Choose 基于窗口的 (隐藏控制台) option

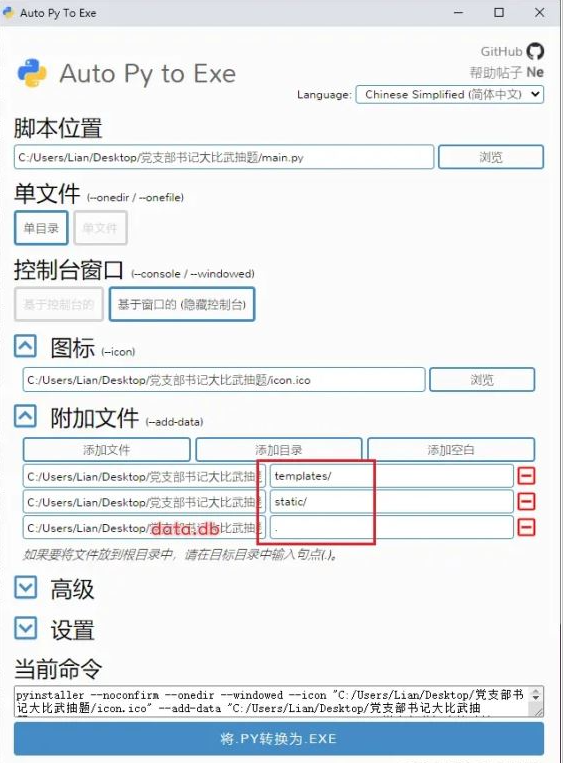[182, 305]
